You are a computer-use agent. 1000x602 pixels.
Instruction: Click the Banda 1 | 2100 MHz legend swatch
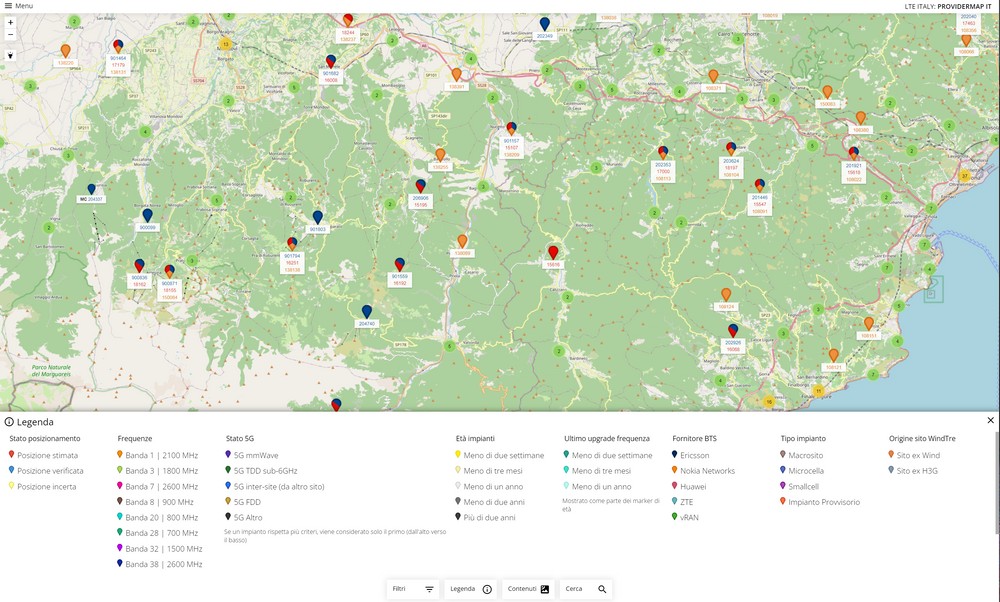(x=120, y=455)
